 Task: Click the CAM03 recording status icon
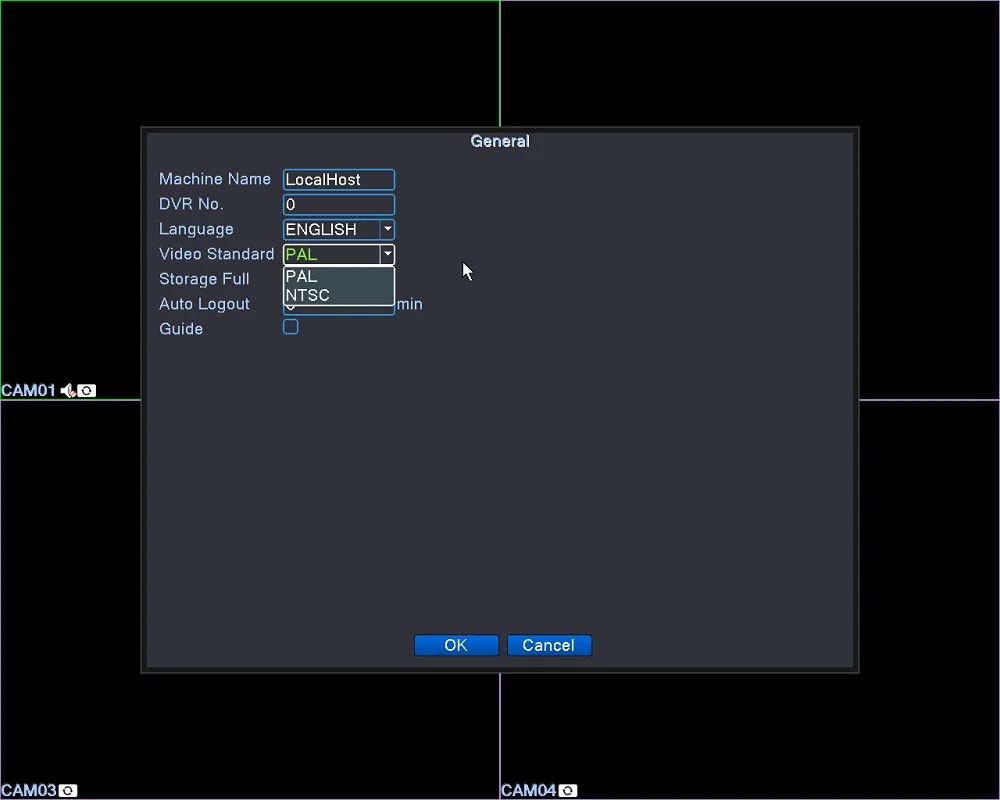pyautogui.click(x=68, y=790)
